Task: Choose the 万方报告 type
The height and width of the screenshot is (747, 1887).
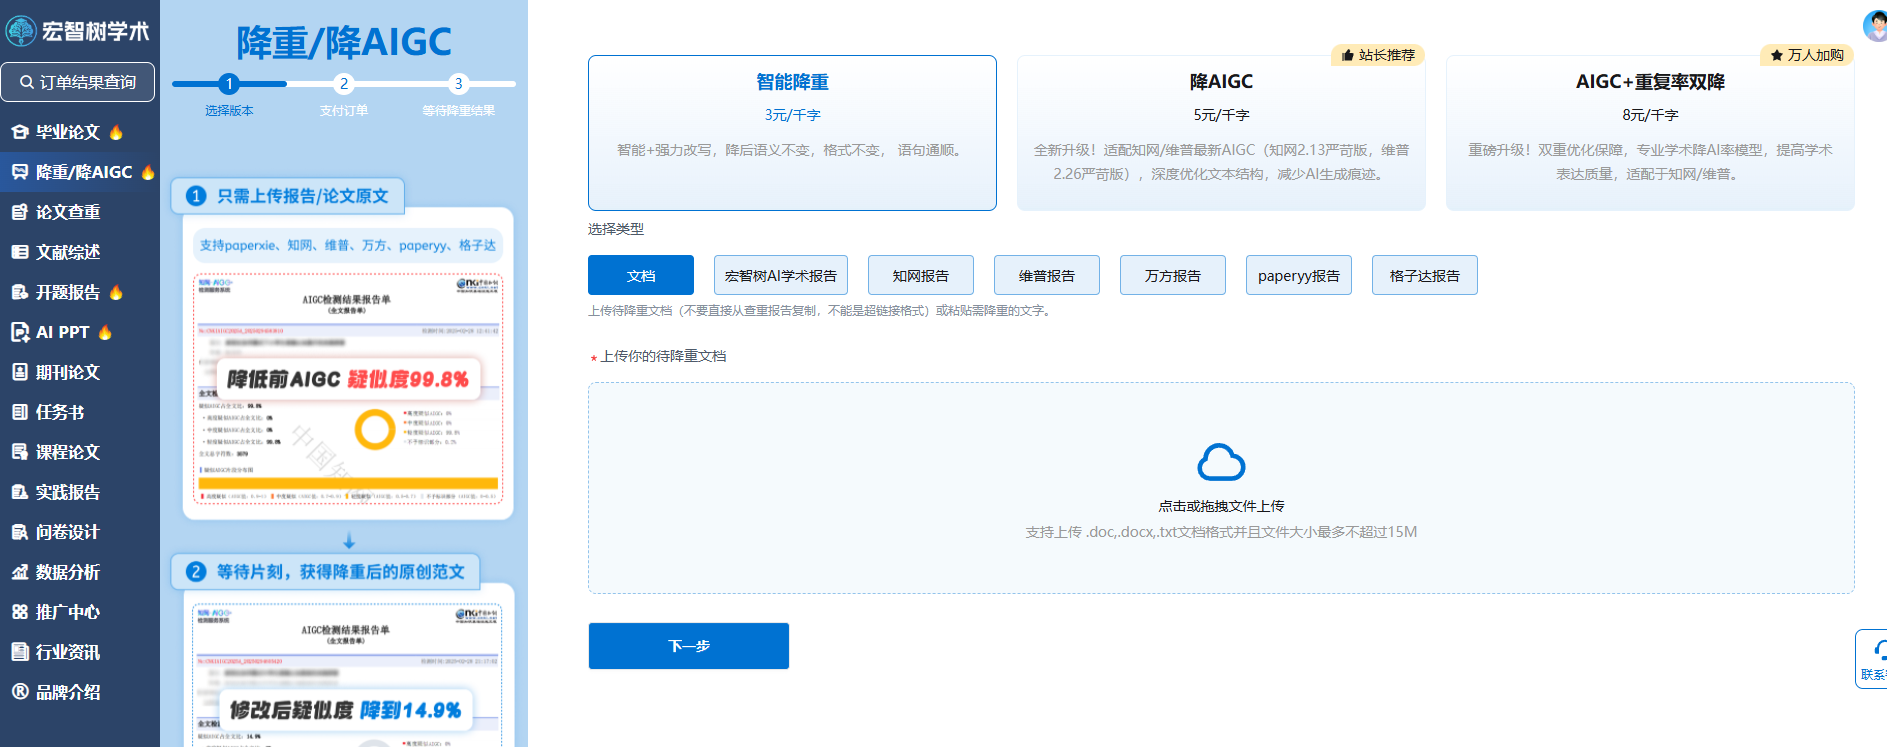Action: pos(1173,275)
